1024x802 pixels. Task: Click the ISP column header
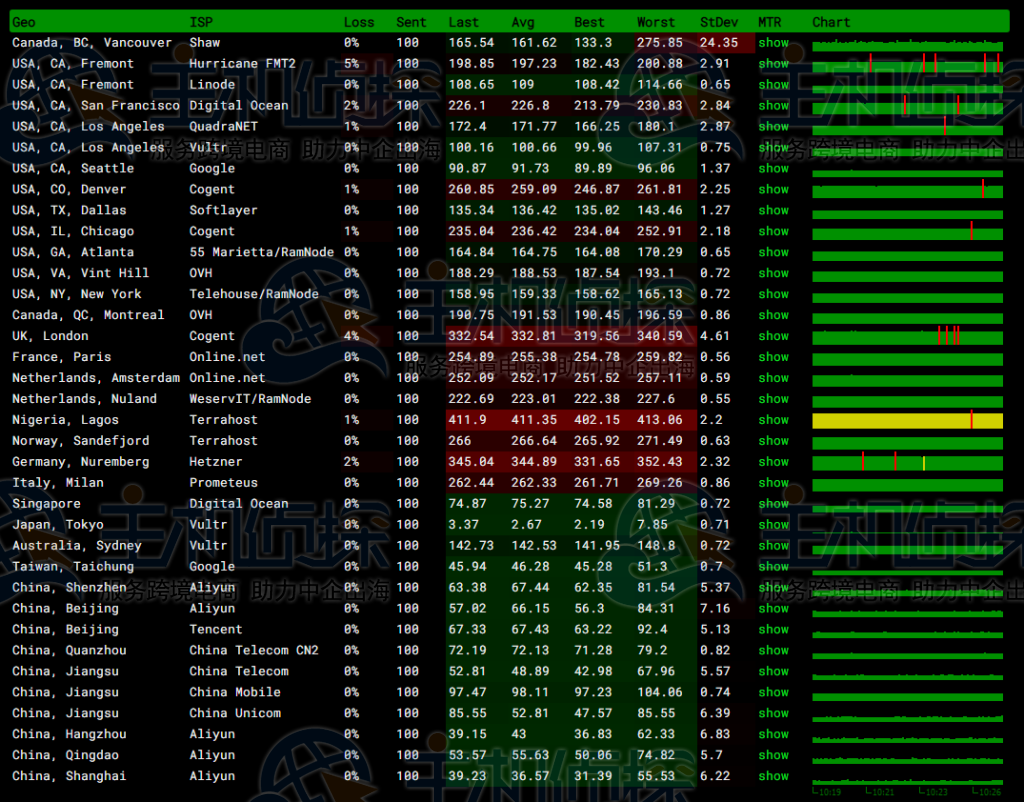click(201, 22)
